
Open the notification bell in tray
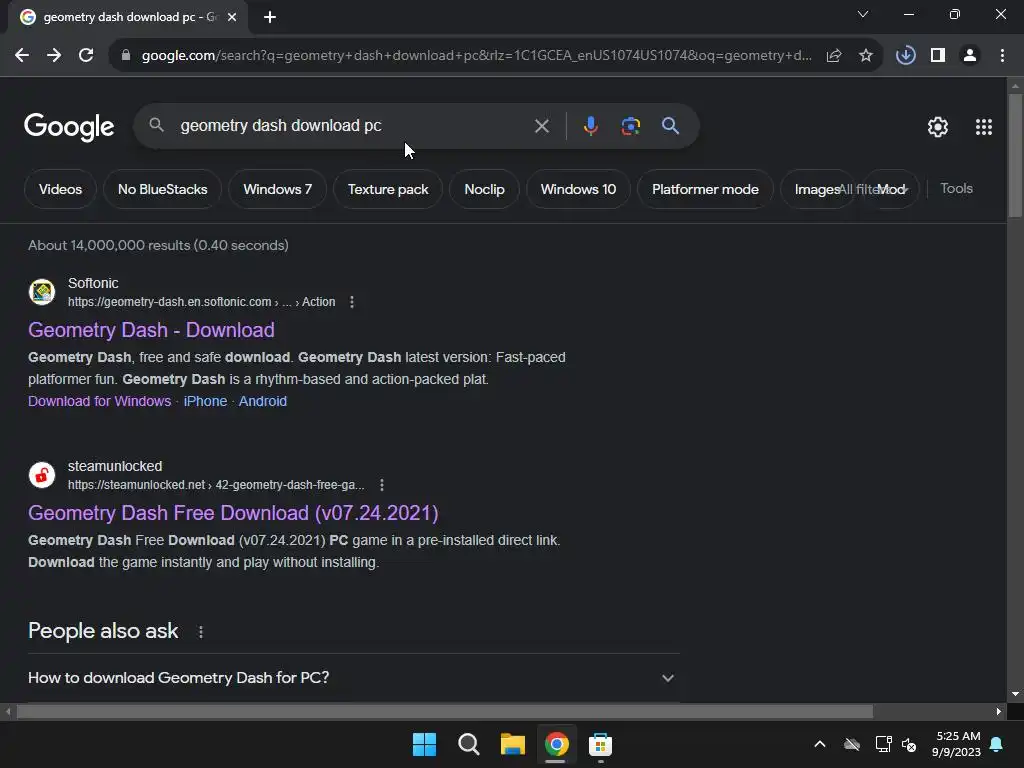coord(997,744)
